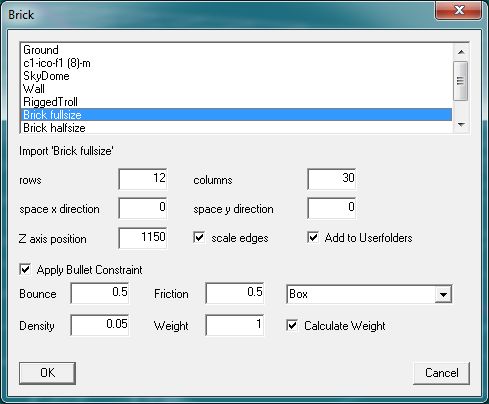Select SkyDome in the list
The image size is (489, 404).
tap(236, 76)
